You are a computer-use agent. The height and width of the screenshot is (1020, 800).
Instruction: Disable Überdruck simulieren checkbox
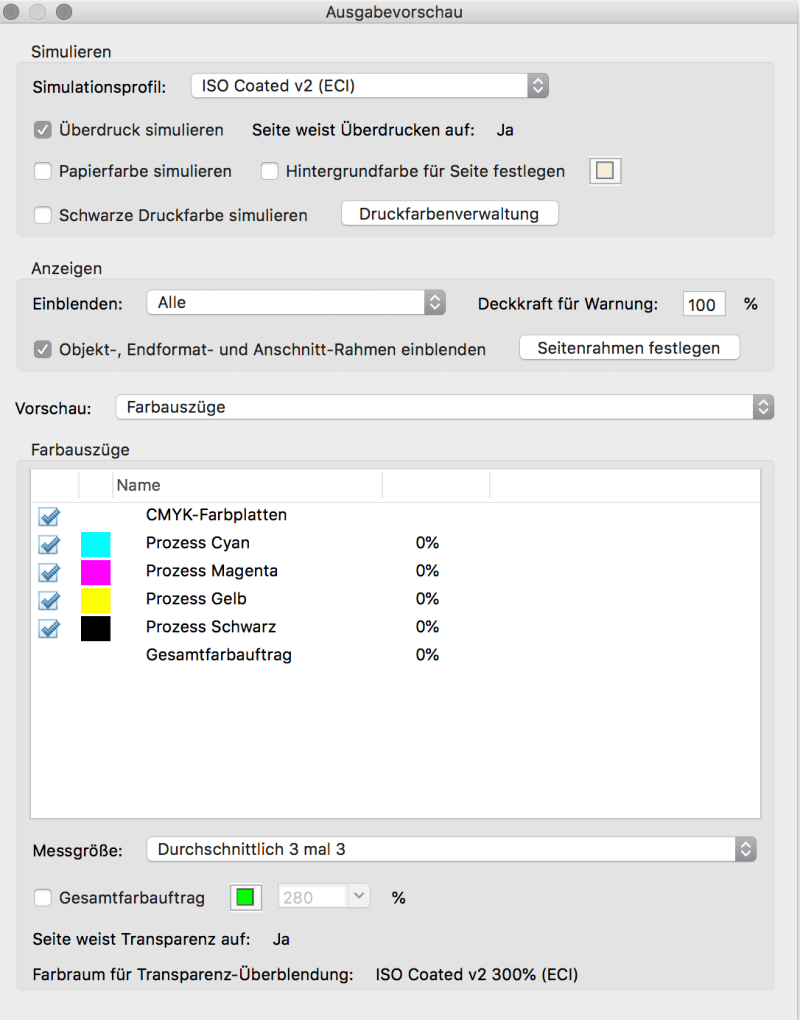click(x=43, y=130)
